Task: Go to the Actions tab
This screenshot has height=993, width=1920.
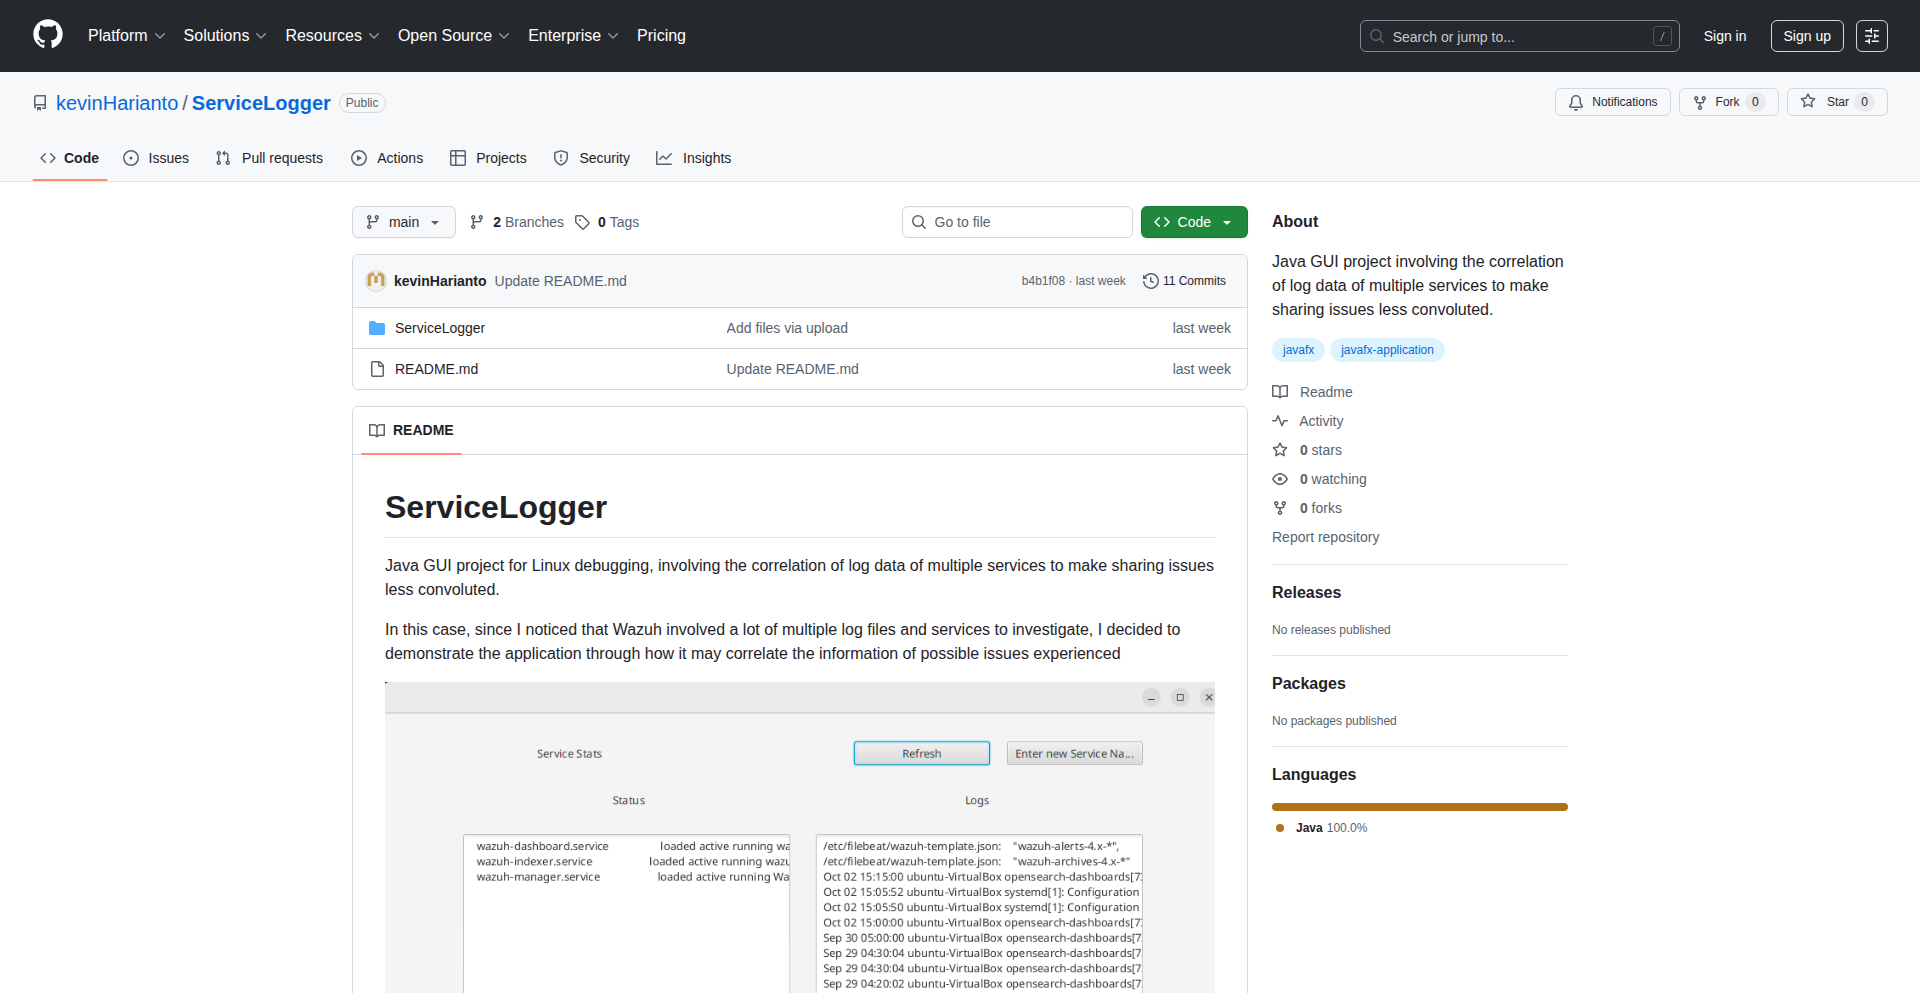Action: [x=388, y=158]
